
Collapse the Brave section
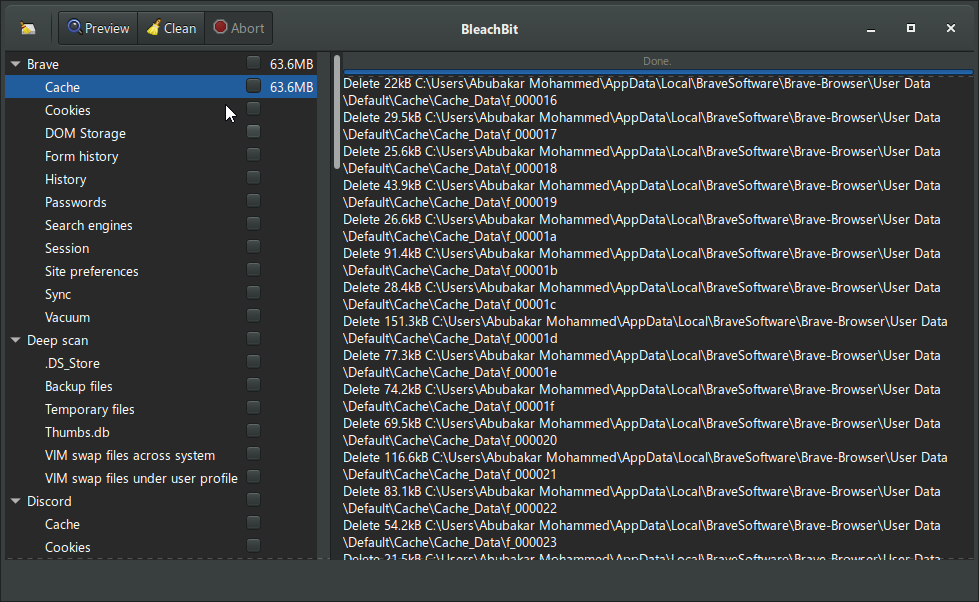15,63
